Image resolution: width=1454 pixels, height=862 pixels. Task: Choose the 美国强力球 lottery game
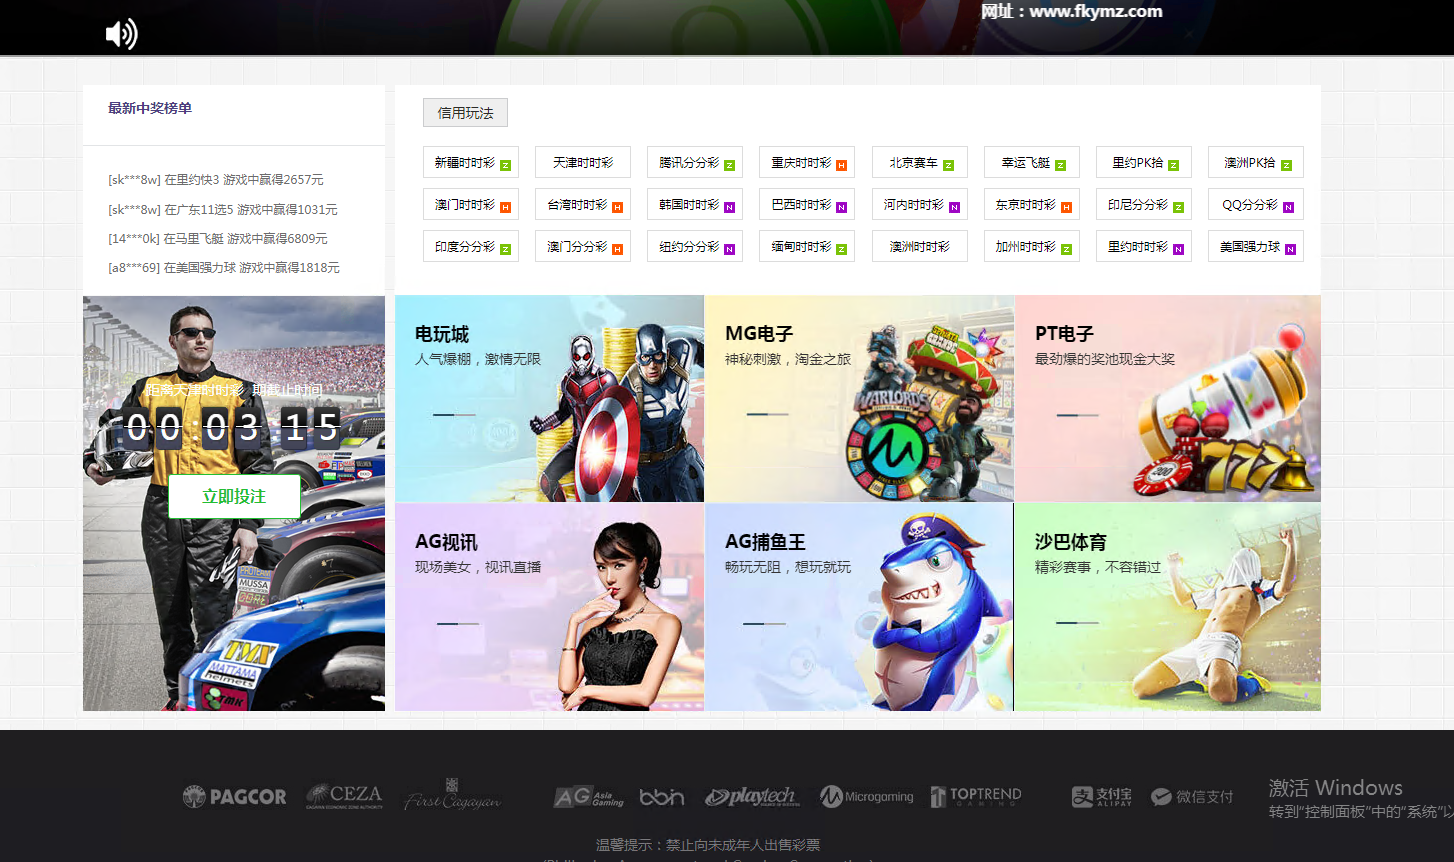[1255, 247]
